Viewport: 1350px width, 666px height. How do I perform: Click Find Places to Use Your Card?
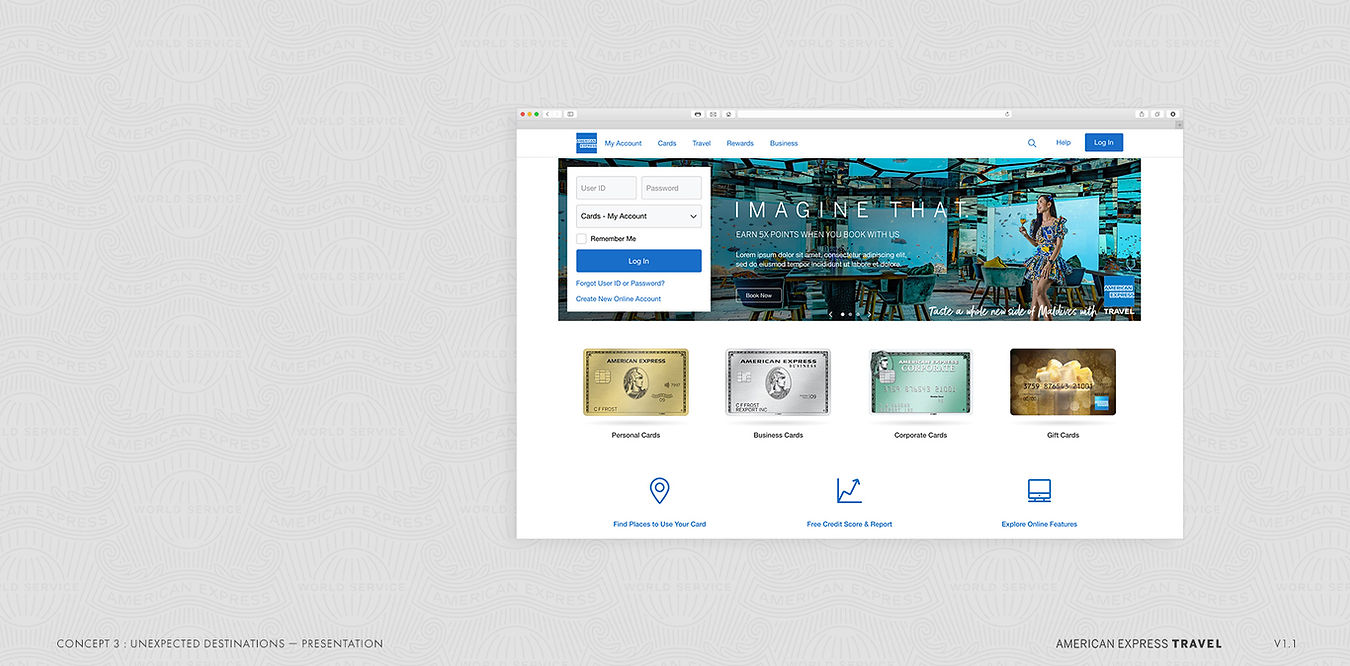point(660,524)
